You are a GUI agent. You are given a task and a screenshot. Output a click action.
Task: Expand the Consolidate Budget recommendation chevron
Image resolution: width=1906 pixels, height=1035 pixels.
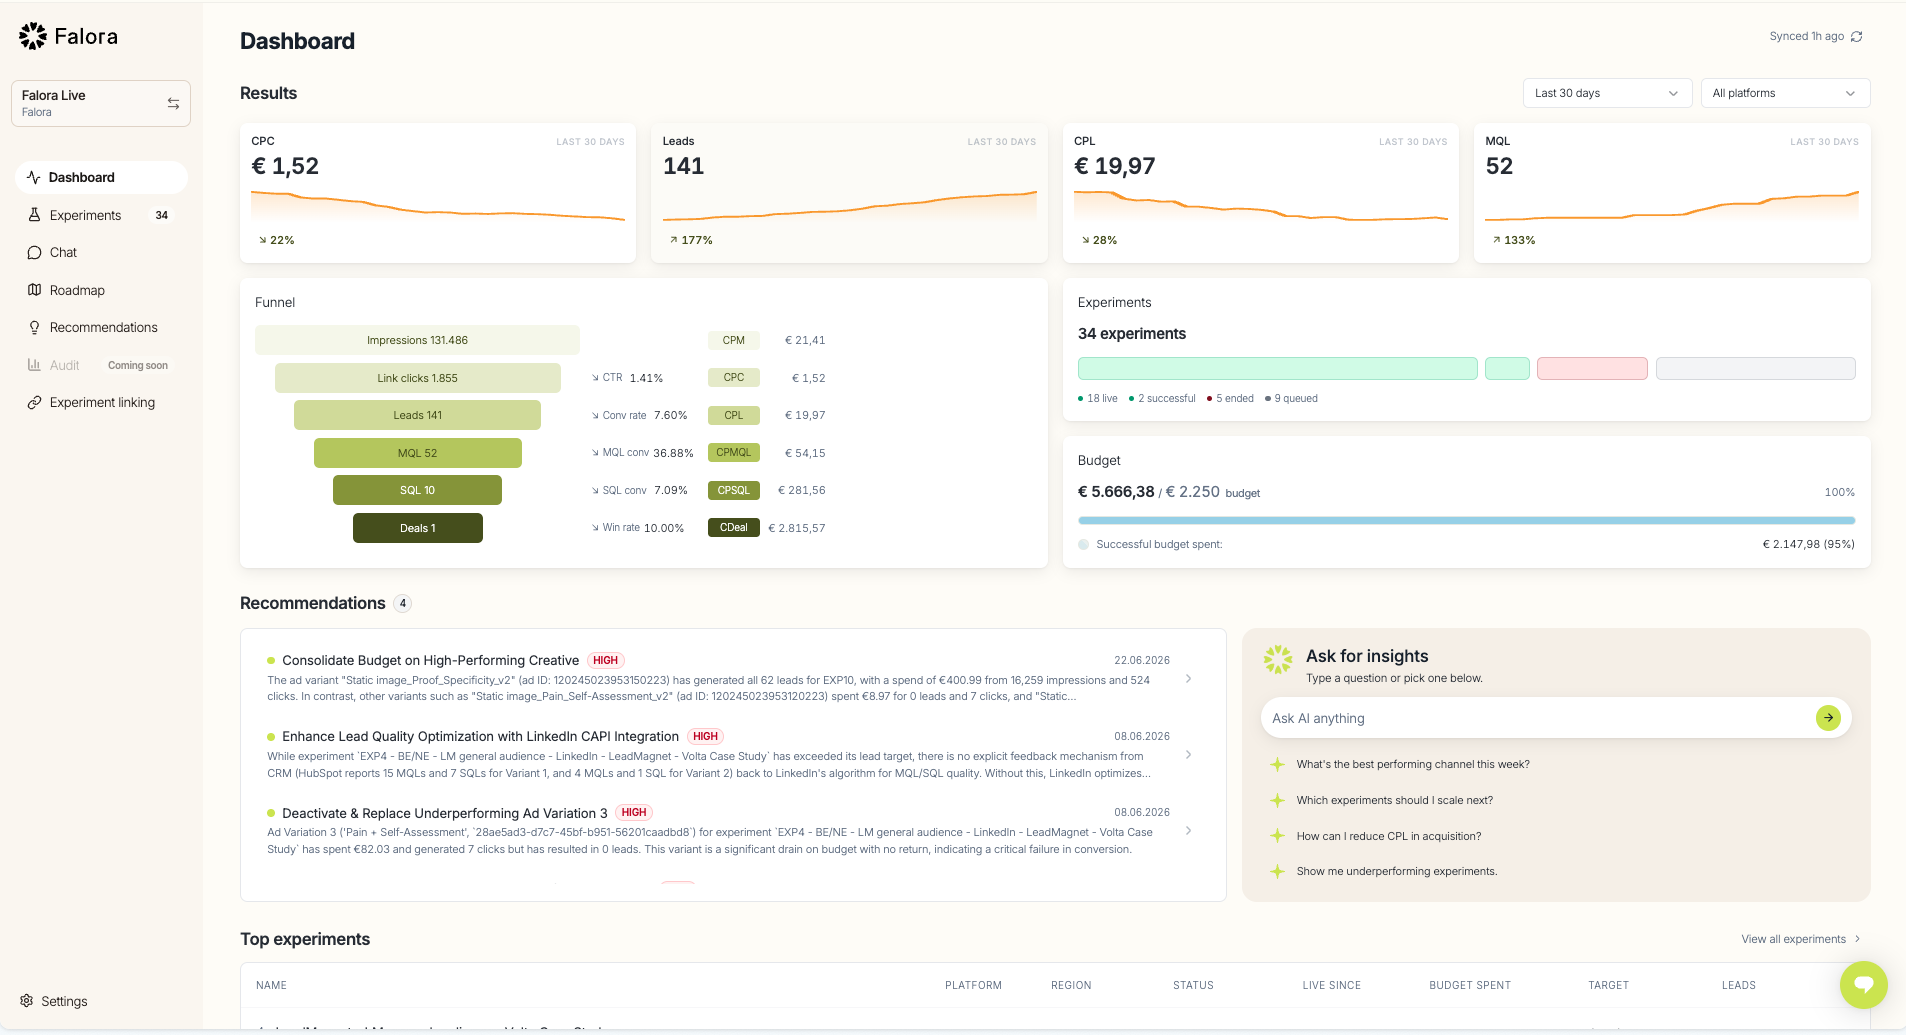tap(1188, 678)
